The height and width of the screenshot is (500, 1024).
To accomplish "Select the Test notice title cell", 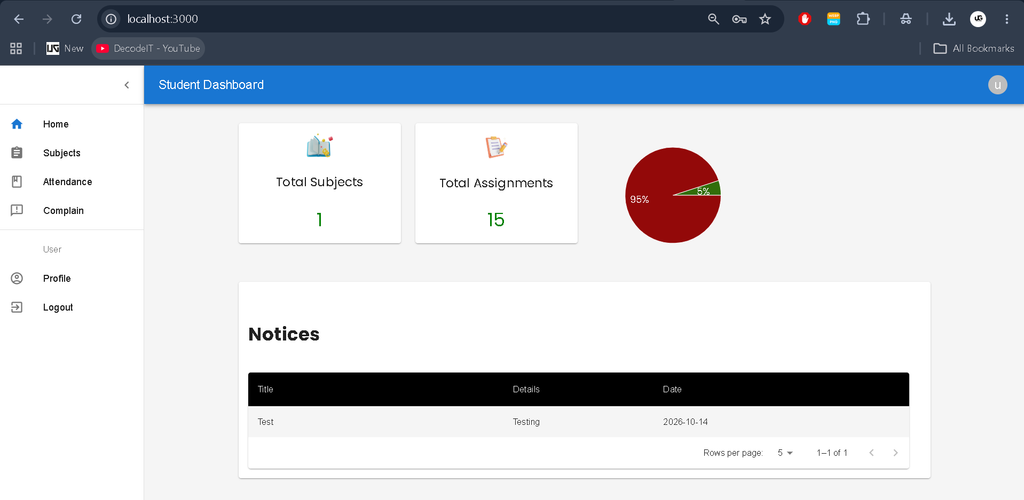I will click(x=266, y=422).
